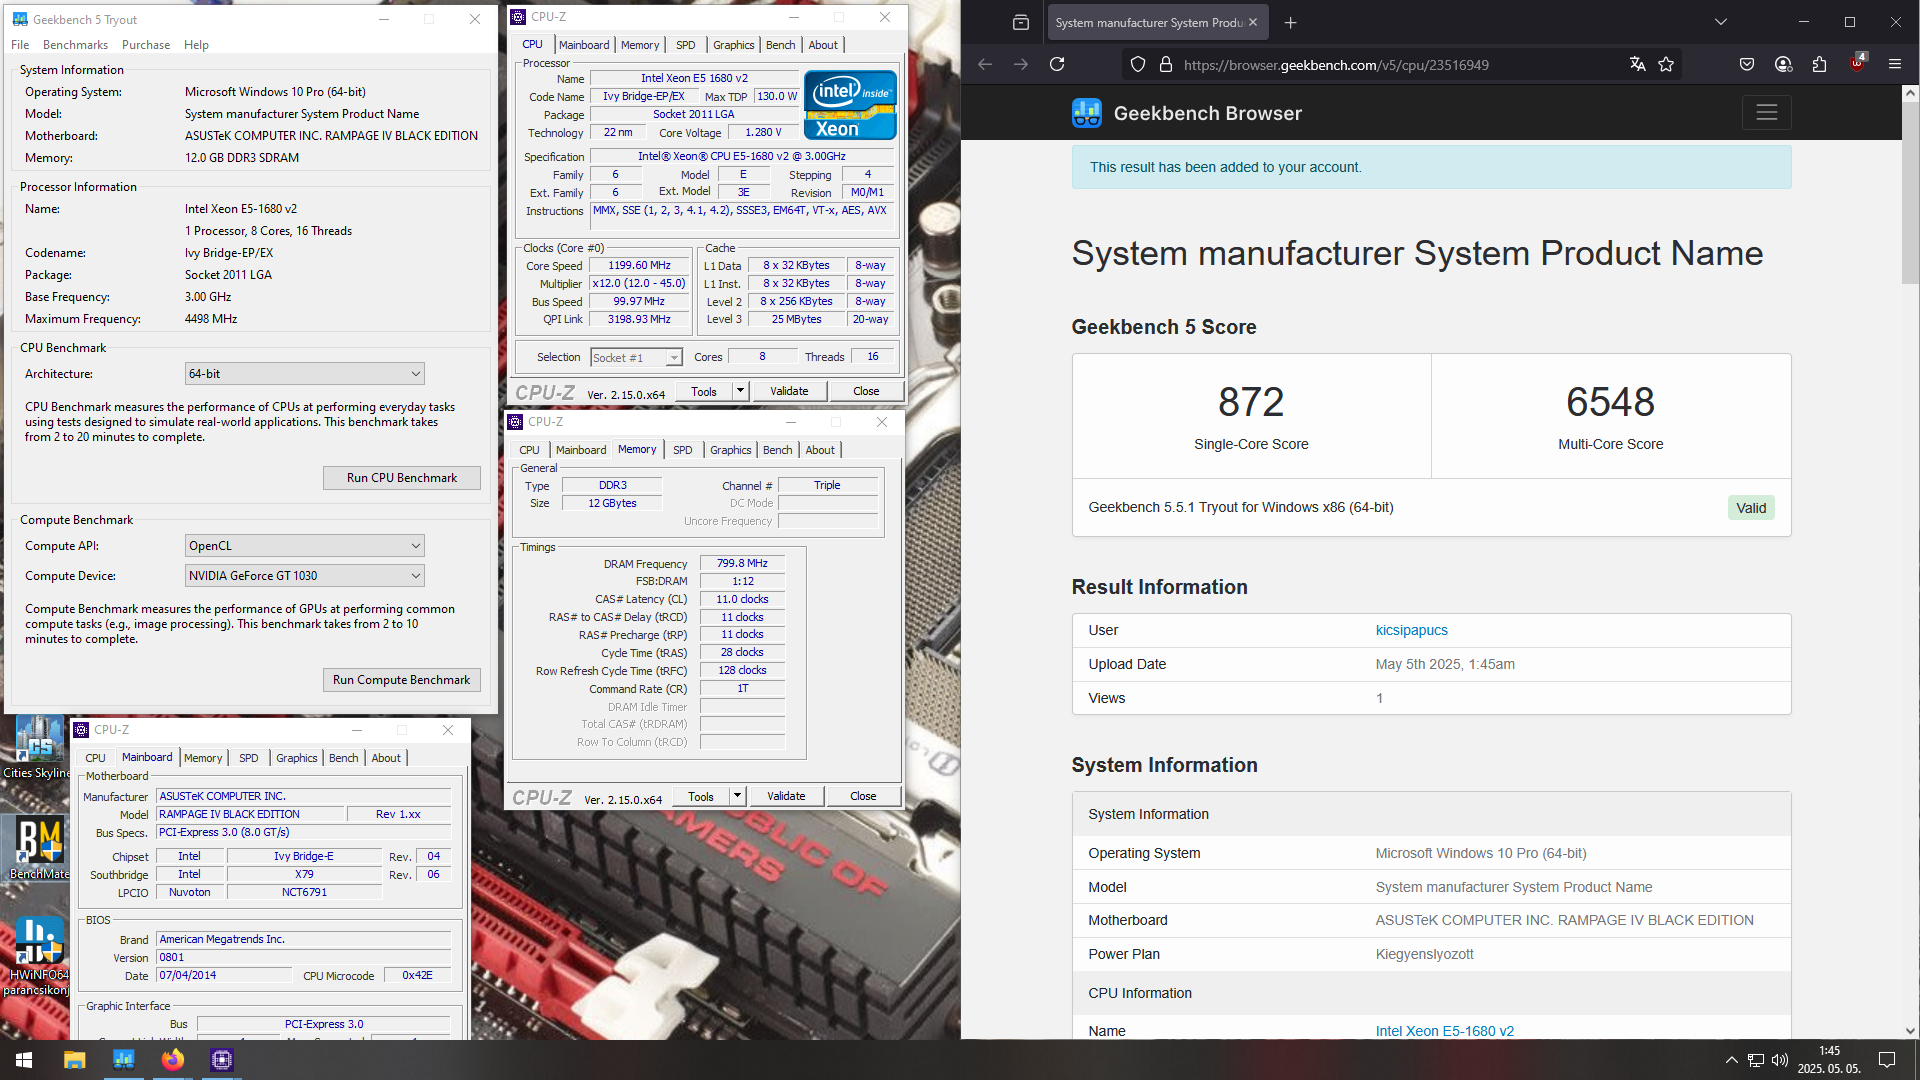
Task: Open the Benchmarks menu in Geekbench
Action: 75,45
